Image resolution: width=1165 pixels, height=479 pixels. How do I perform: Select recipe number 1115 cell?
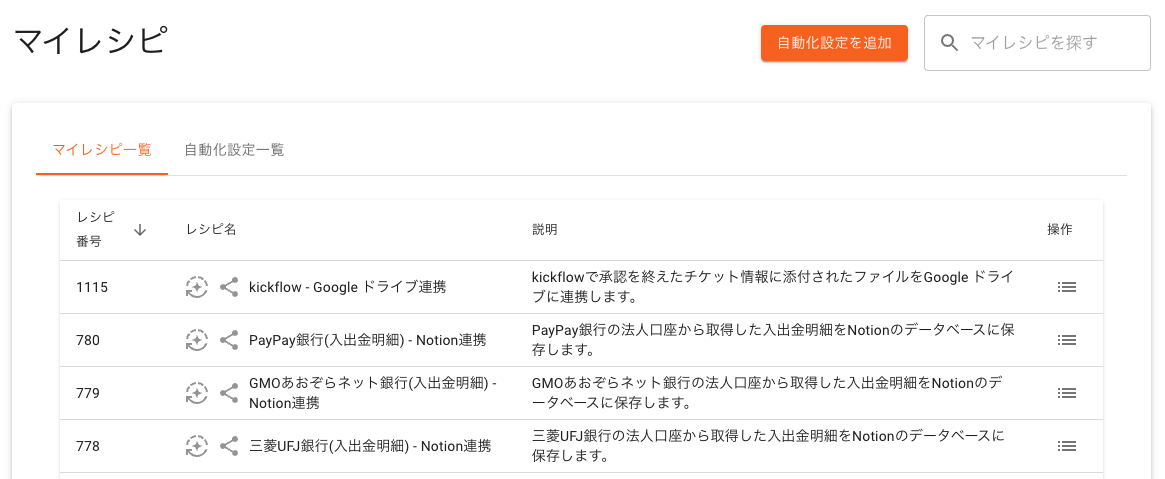[x=92, y=287]
